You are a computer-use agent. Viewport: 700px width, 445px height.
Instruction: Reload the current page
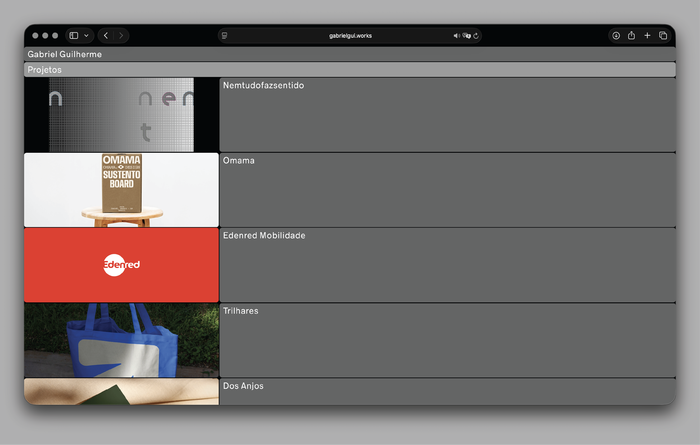tap(476, 35)
